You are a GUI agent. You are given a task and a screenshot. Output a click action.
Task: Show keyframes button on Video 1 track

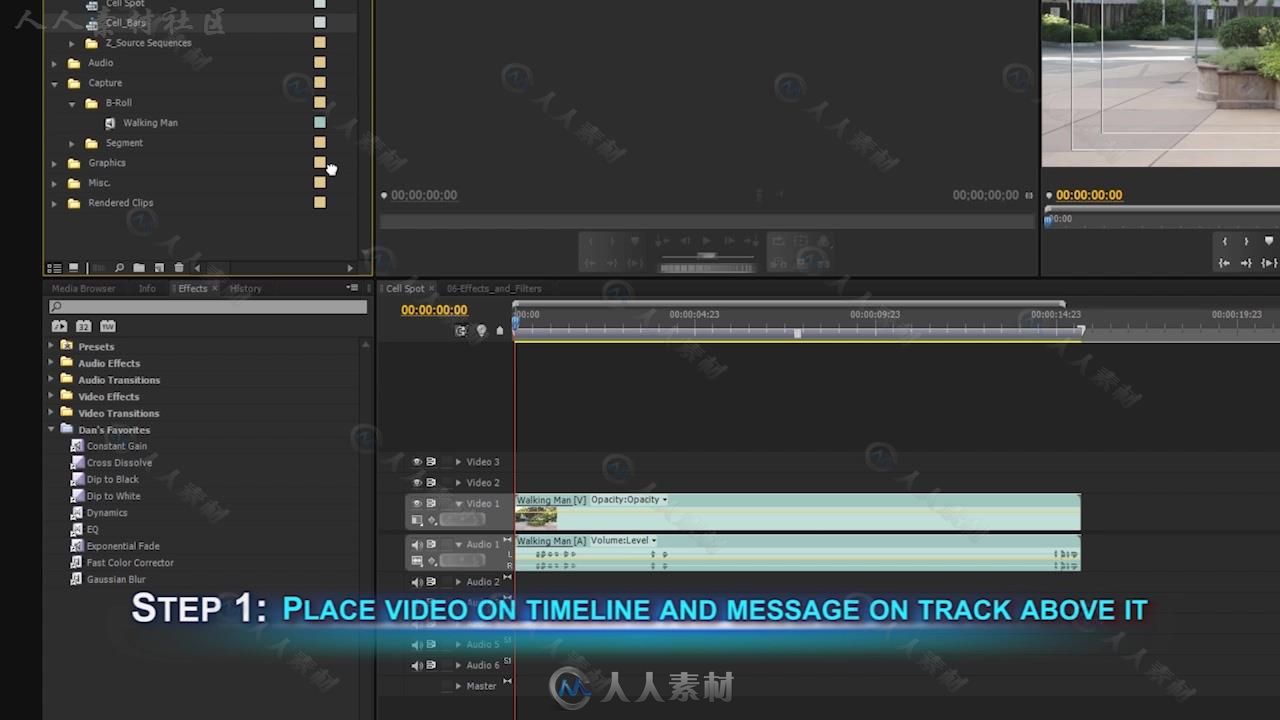pos(432,520)
